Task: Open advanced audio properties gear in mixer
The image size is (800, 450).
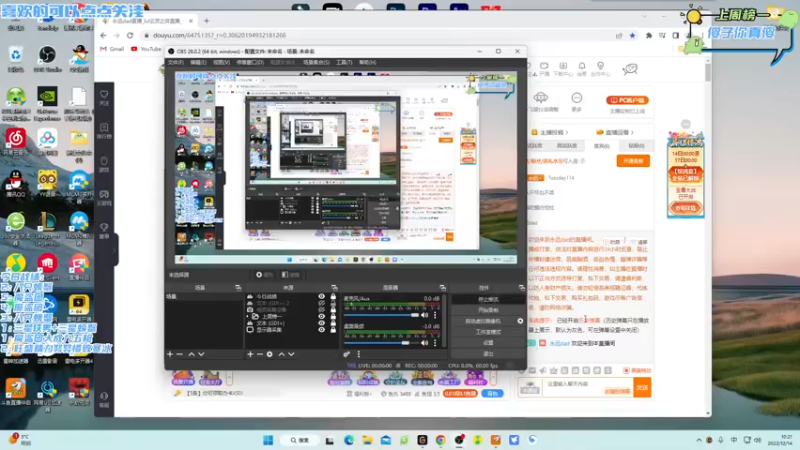Action: 346,354
